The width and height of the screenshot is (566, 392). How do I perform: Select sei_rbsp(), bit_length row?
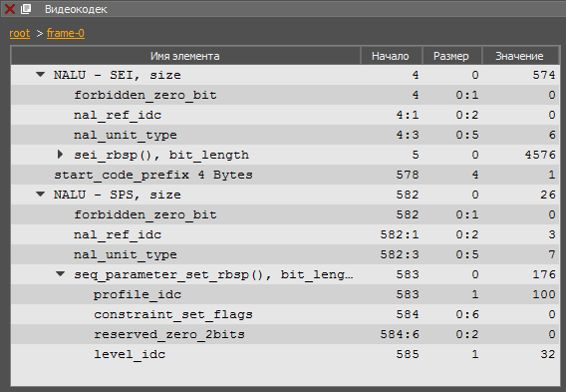coord(285,155)
